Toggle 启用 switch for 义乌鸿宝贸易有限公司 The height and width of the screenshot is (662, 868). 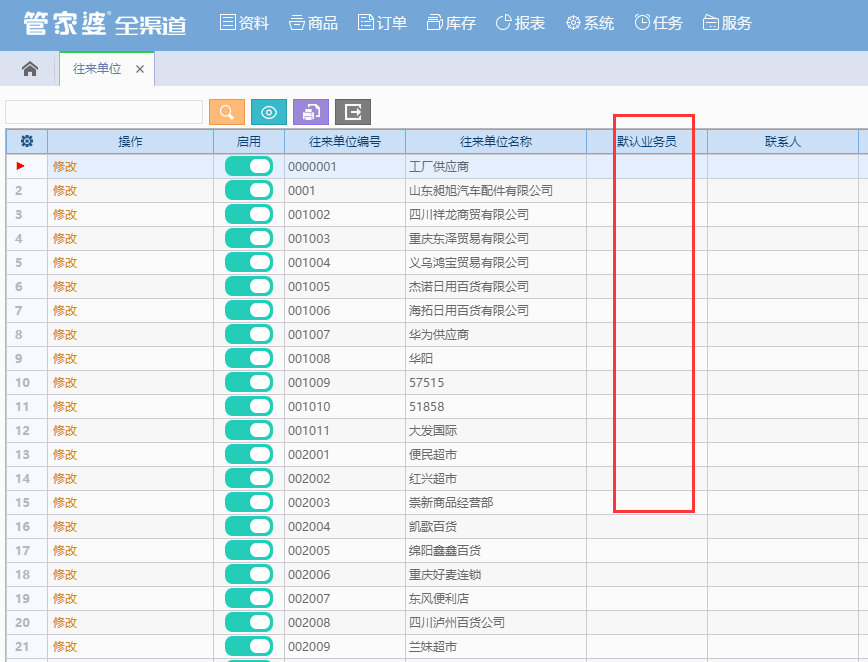pyautogui.click(x=249, y=262)
